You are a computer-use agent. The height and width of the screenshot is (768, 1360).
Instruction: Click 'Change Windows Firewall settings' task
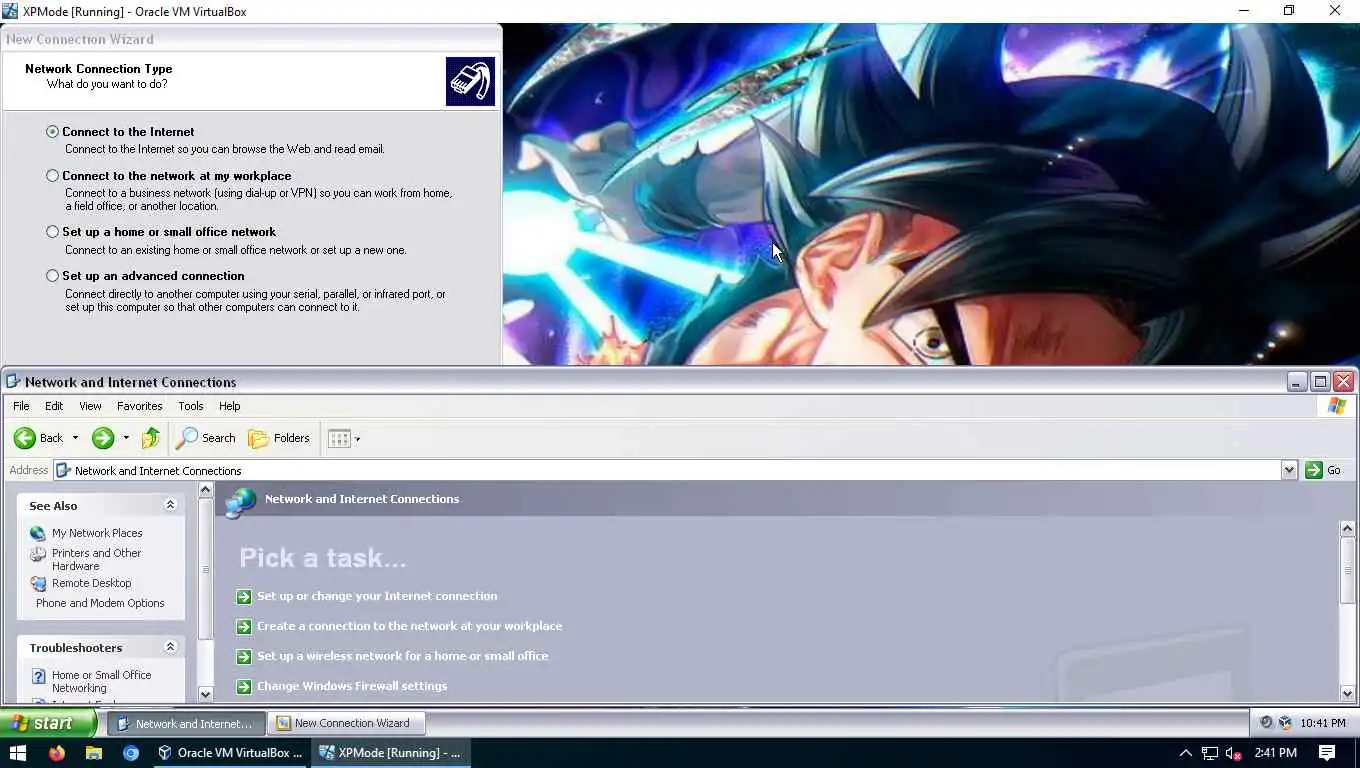[352, 686]
